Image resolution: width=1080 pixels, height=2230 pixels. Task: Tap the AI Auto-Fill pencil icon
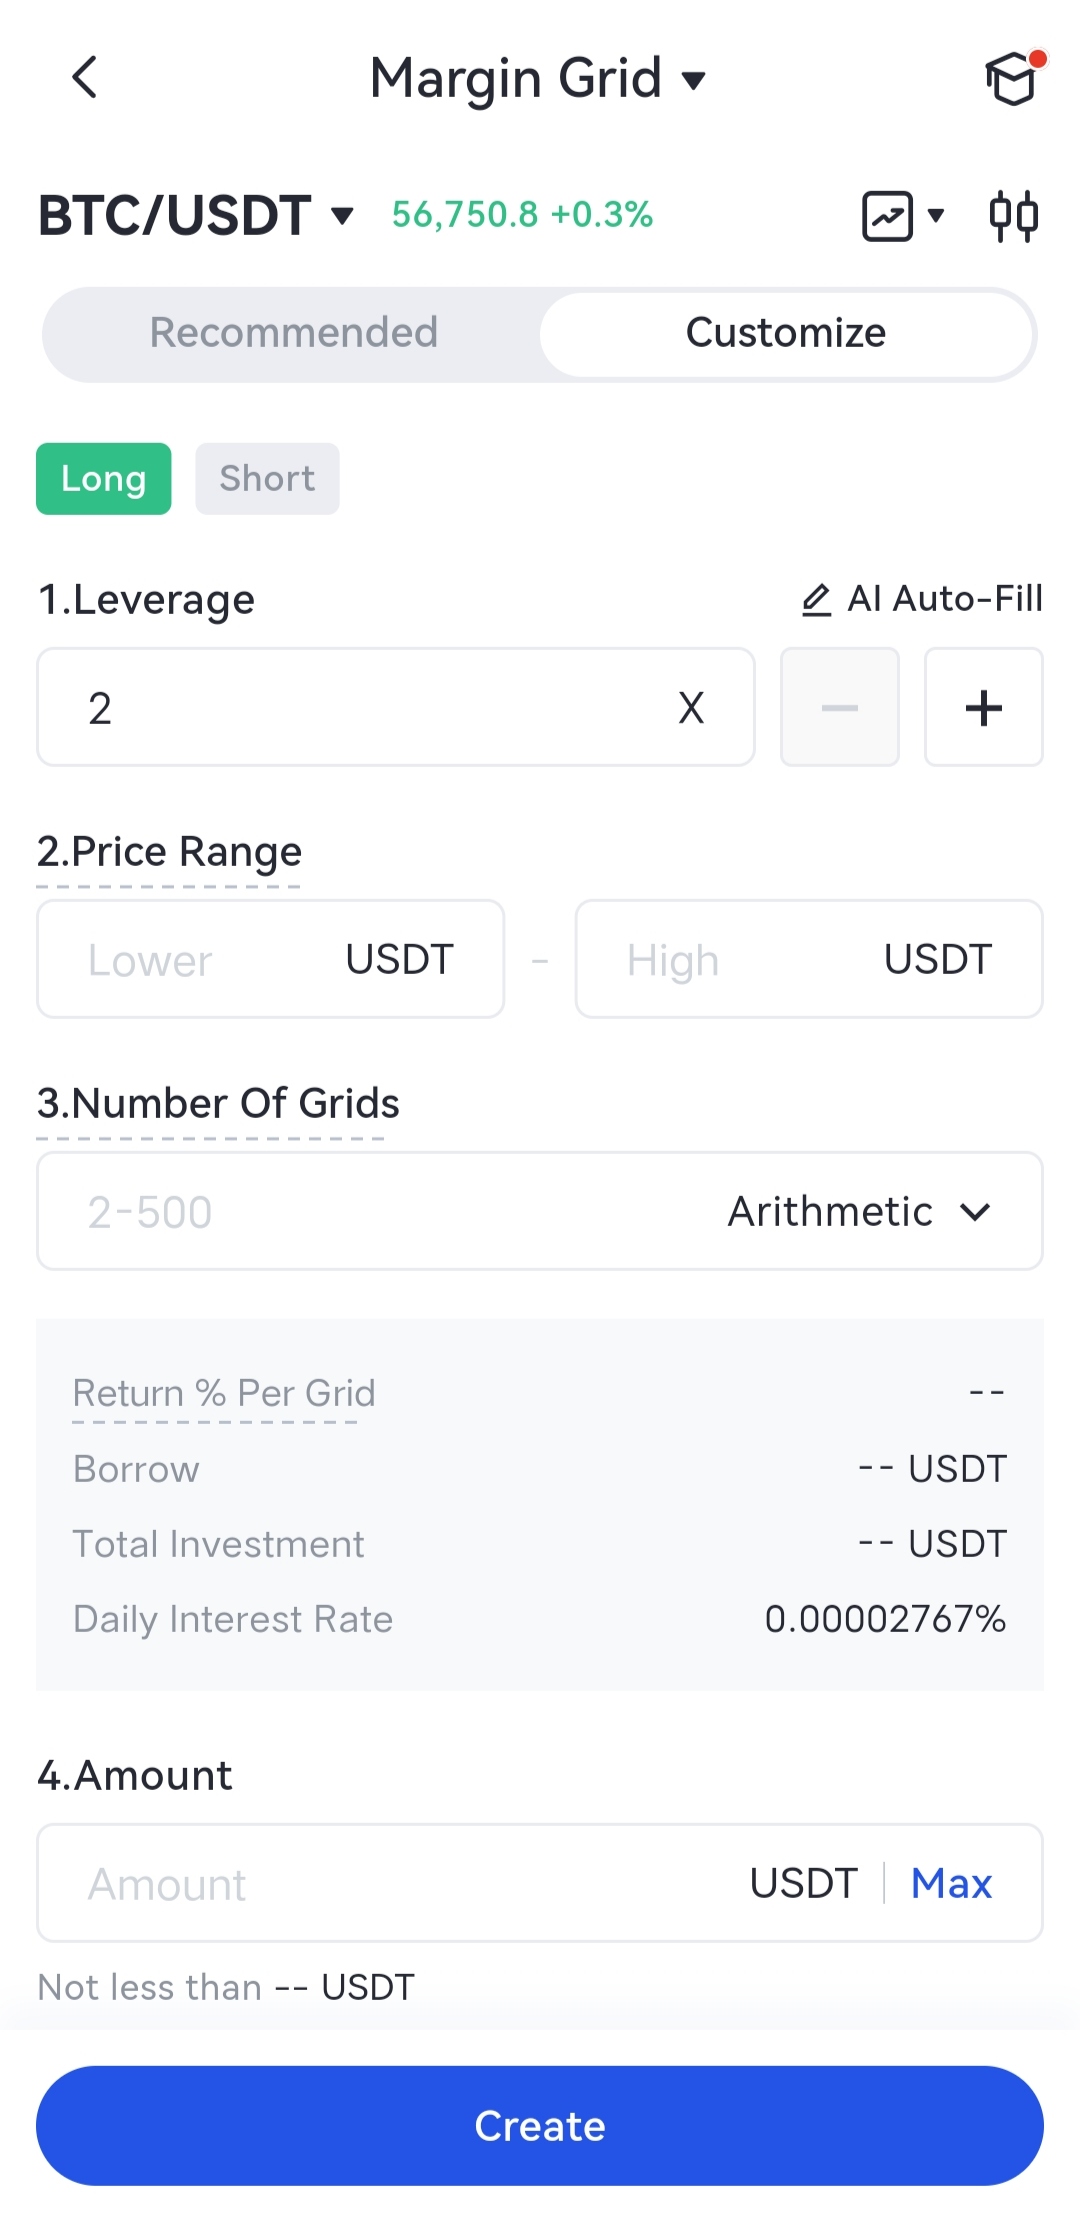tap(816, 600)
